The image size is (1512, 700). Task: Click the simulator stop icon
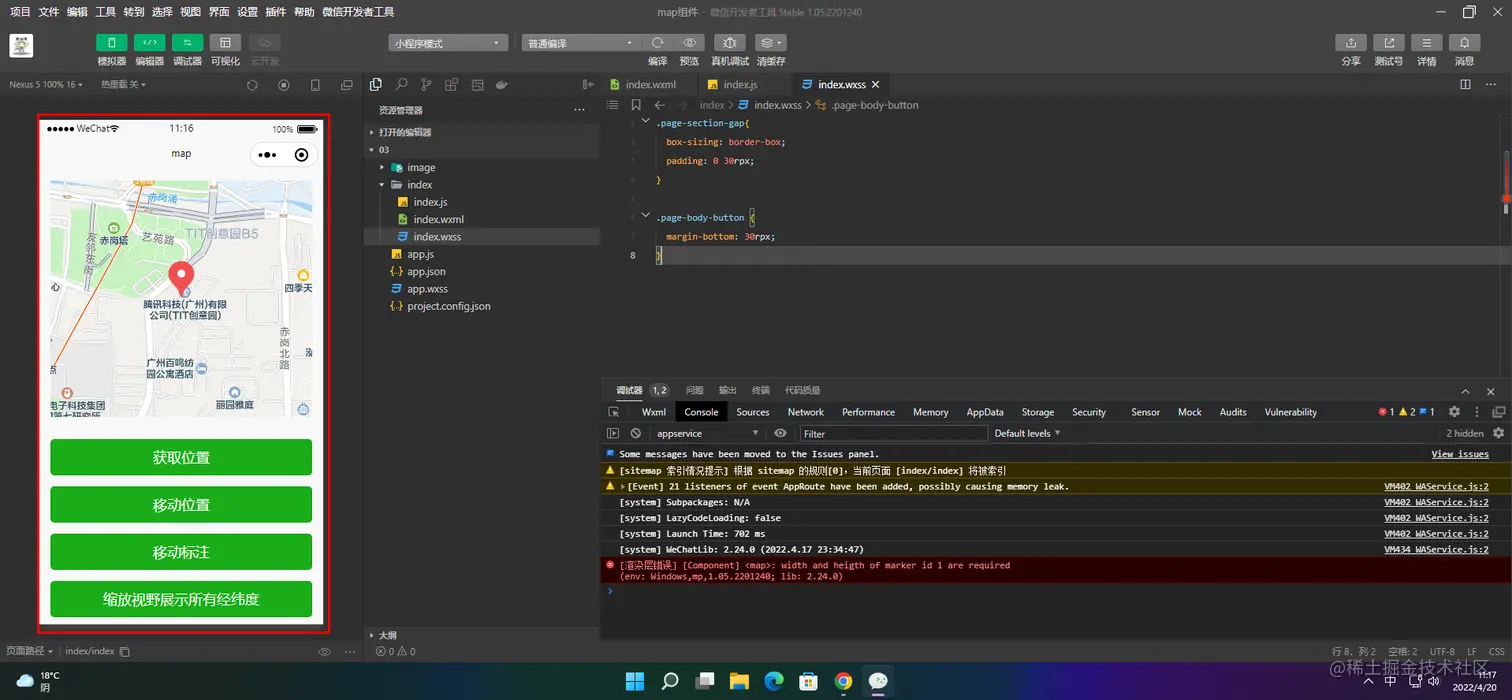[x=284, y=85]
